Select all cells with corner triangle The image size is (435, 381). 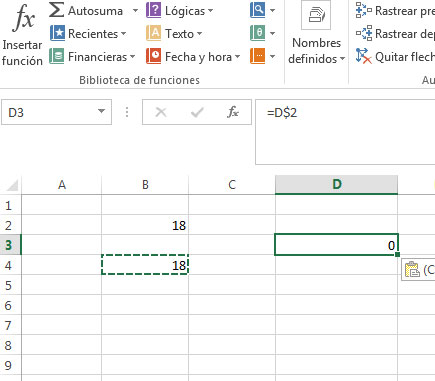12,185
